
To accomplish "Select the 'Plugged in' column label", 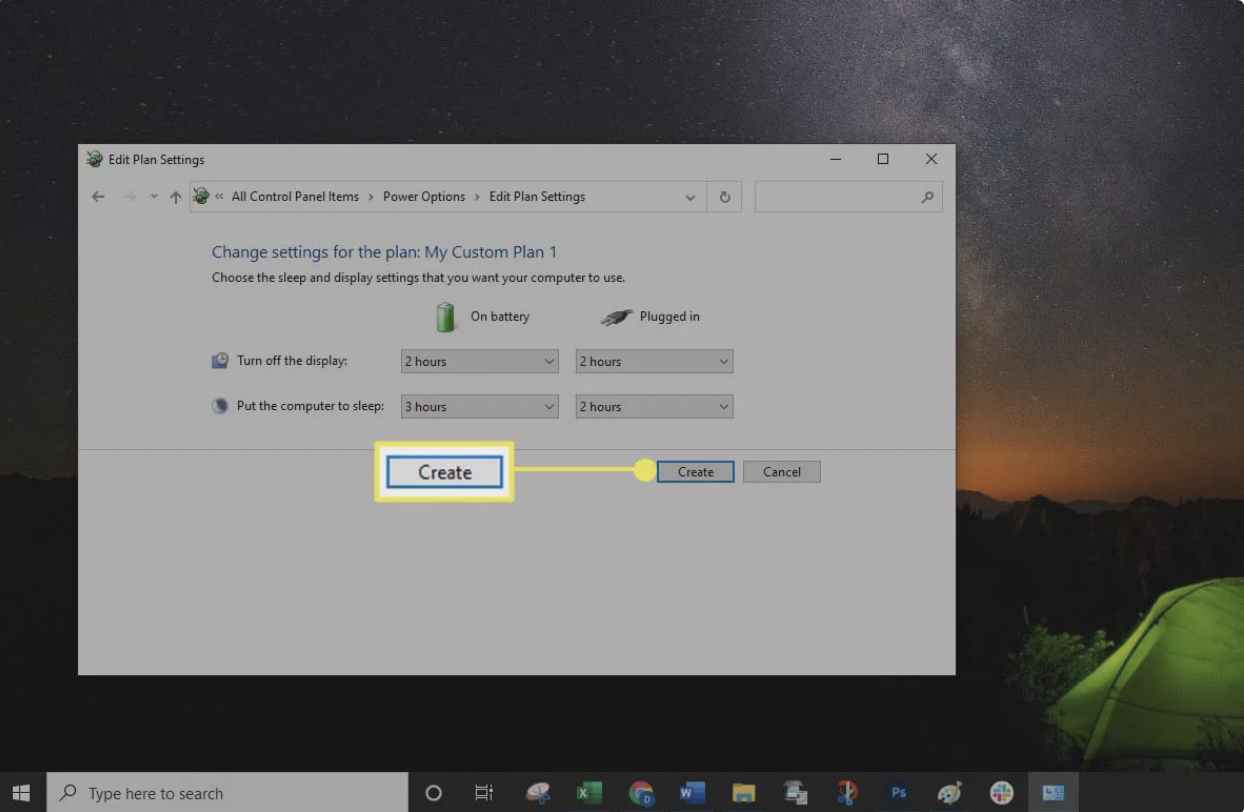I will [x=670, y=317].
